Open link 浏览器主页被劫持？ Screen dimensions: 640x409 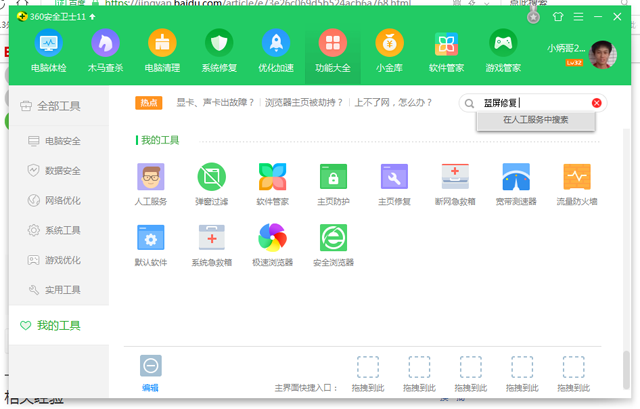[304, 102]
